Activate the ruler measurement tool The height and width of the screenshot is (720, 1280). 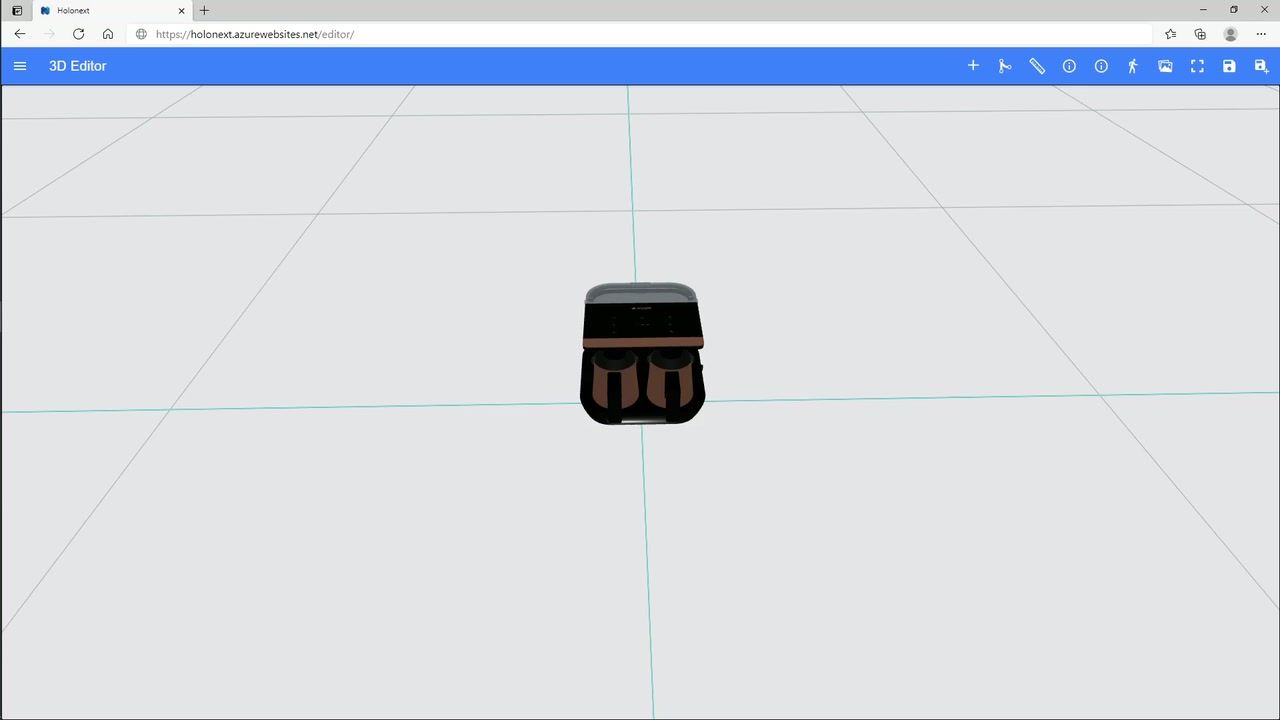click(x=1037, y=66)
